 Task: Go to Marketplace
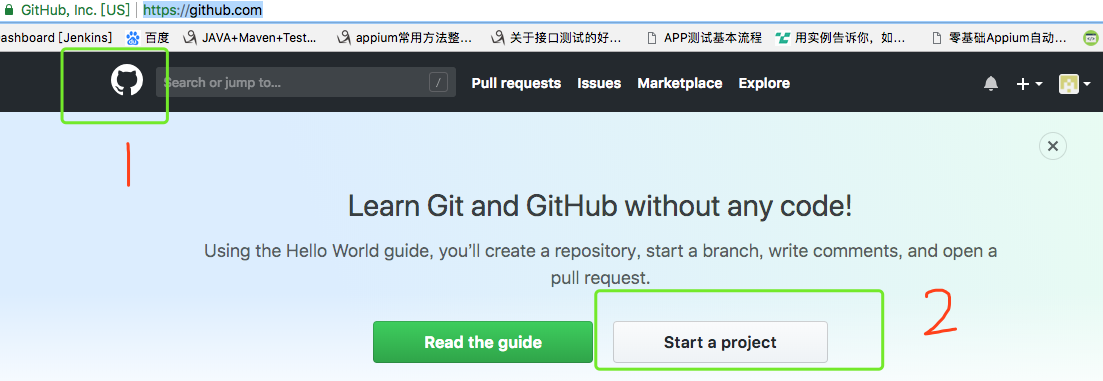680,83
